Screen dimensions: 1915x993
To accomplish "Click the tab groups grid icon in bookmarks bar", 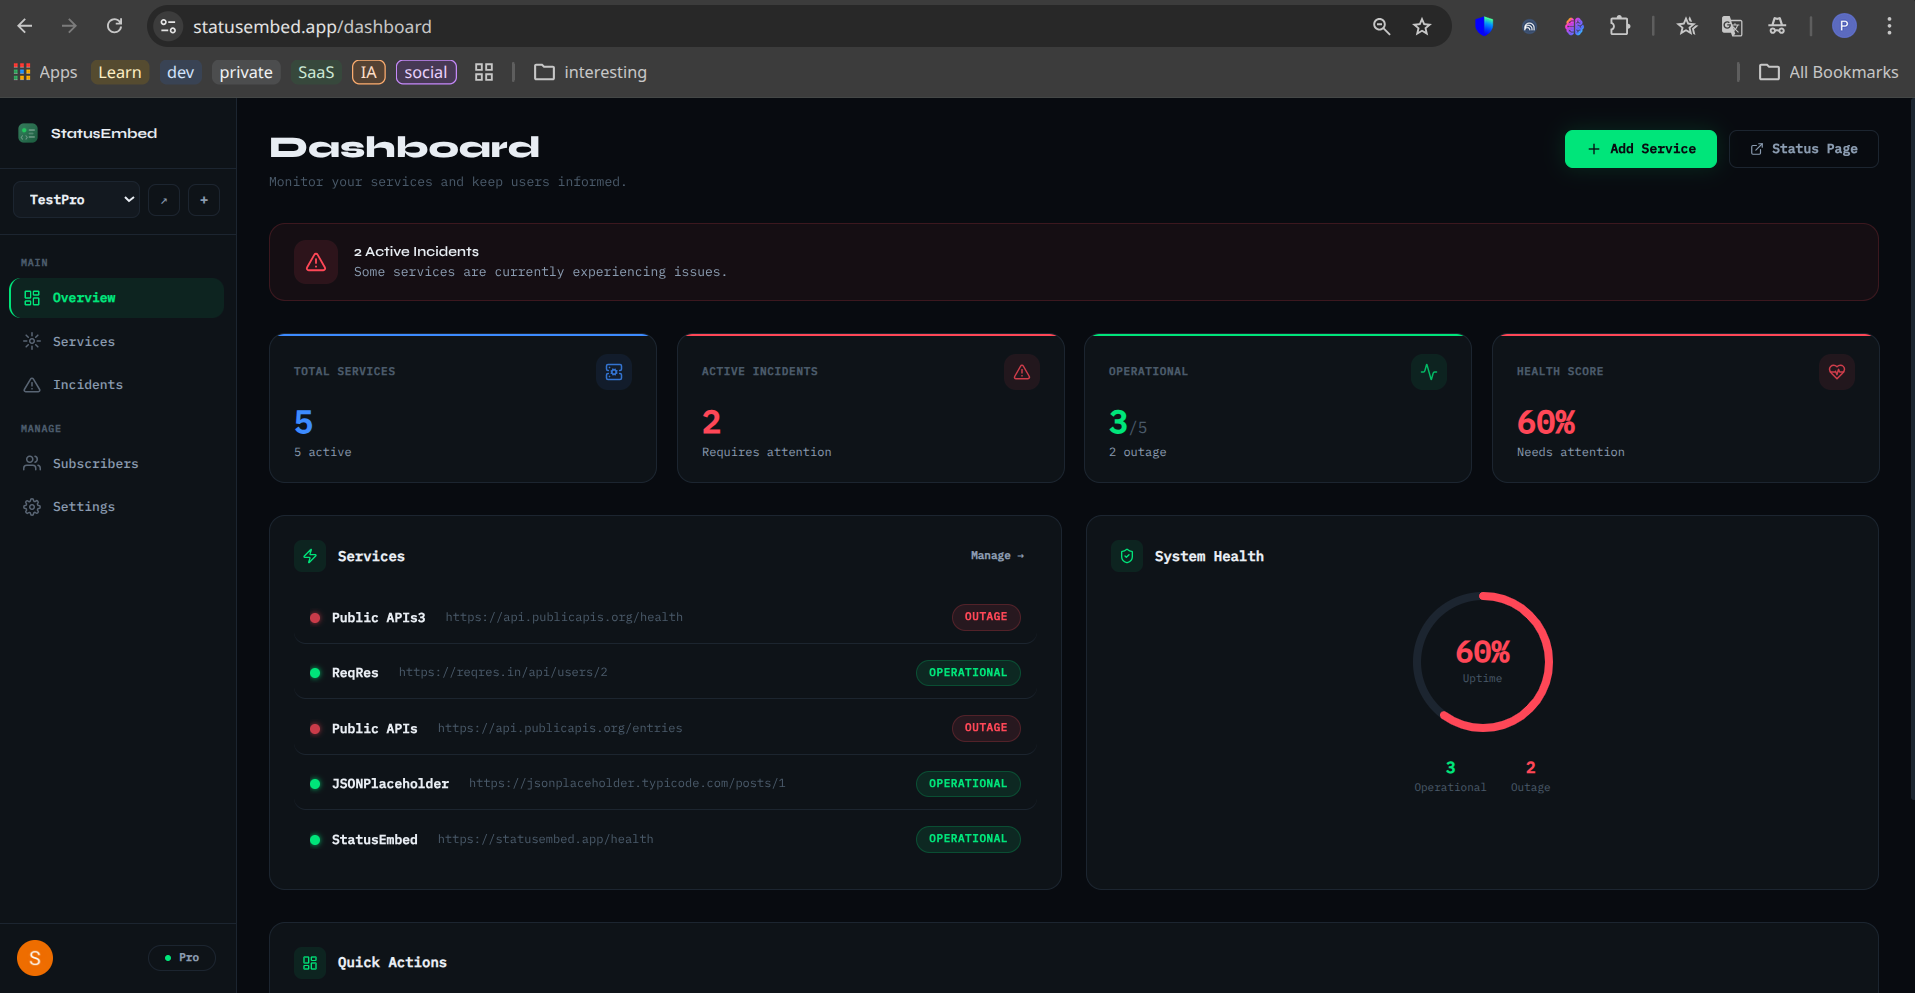I will (x=484, y=72).
